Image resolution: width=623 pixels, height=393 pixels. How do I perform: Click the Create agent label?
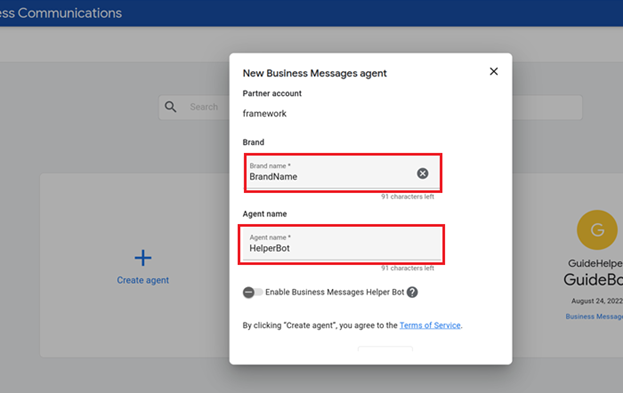coord(143,280)
